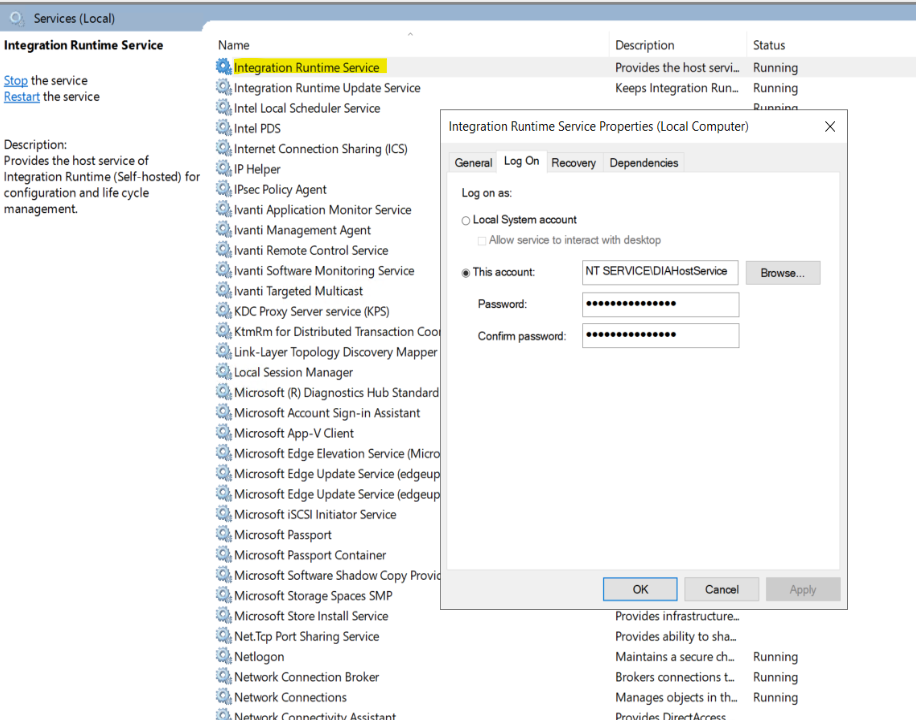The height and width of the screenshot is (720, 916).
Task: Click Stop the service link
Action: point(16,80)
